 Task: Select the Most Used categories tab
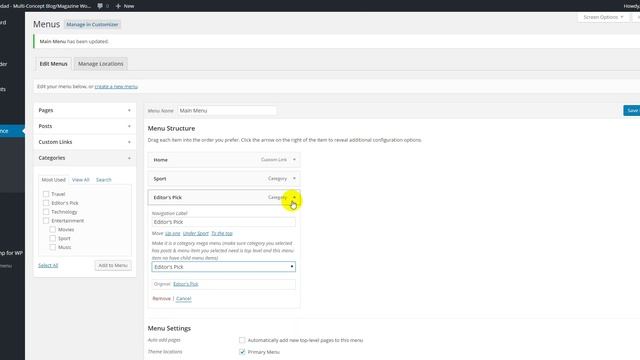pyautogui.click(x=53, y=180)
